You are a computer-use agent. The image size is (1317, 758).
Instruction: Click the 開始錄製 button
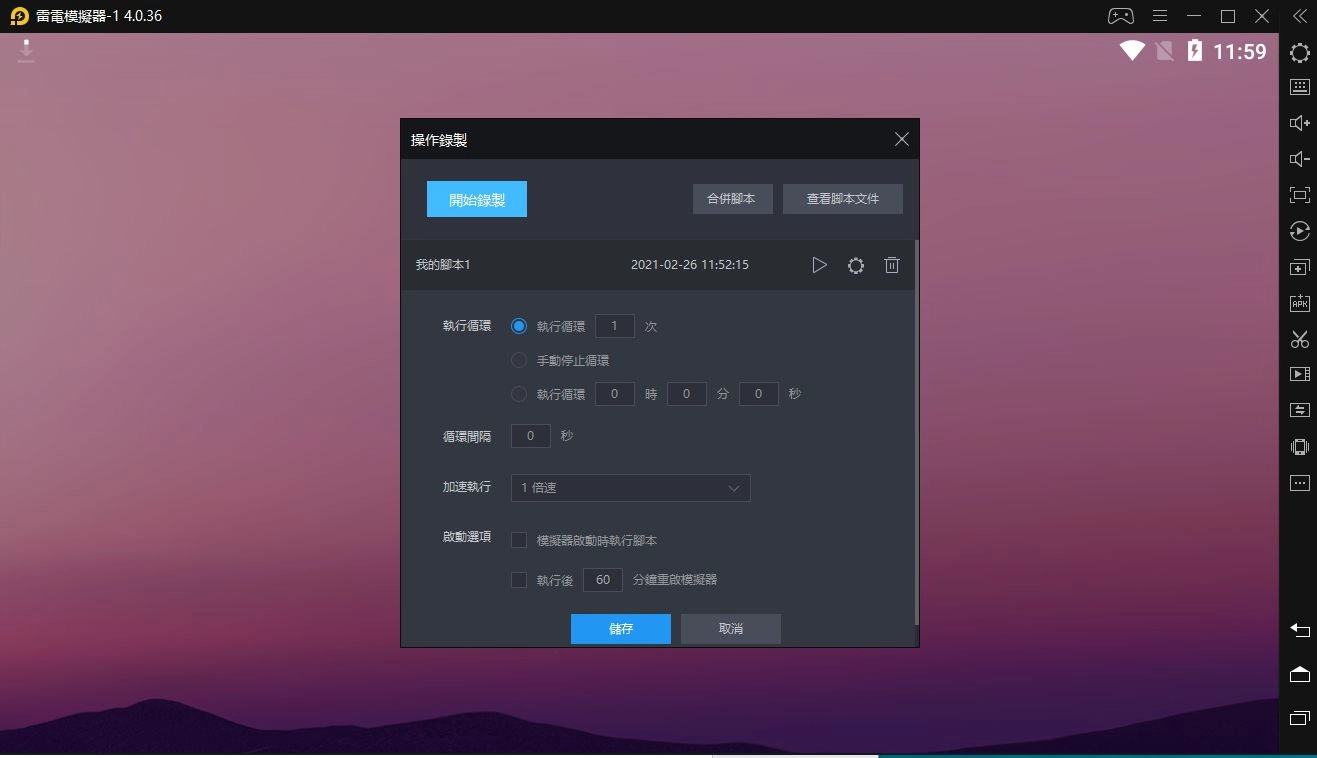coord(477,199)
